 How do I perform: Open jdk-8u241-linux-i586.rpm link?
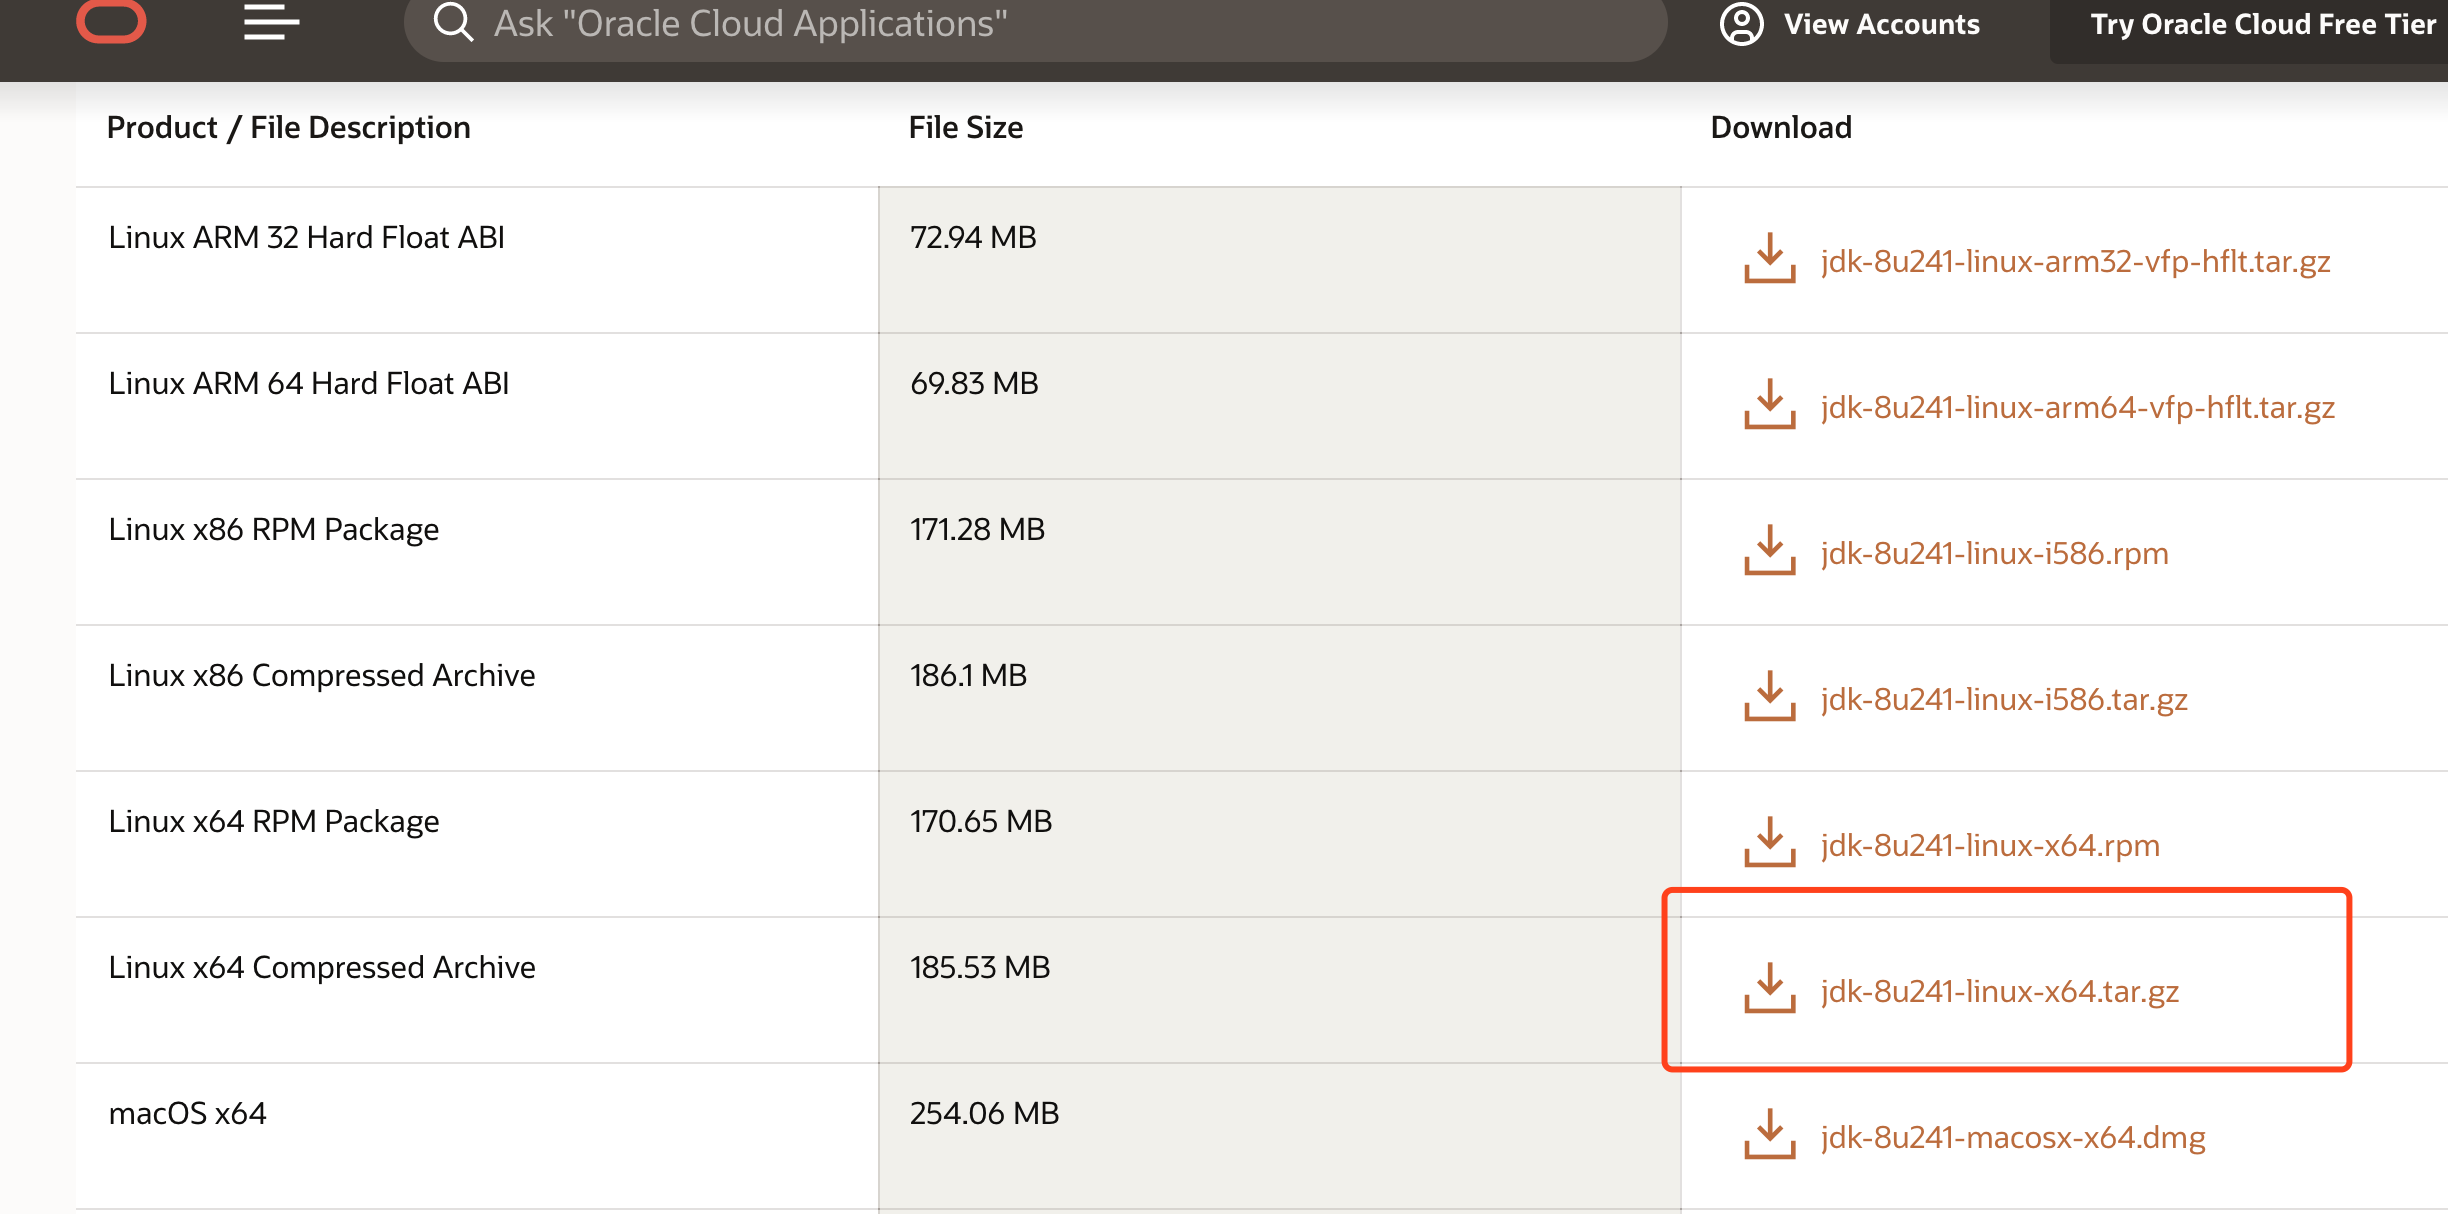click(1994, 553)
